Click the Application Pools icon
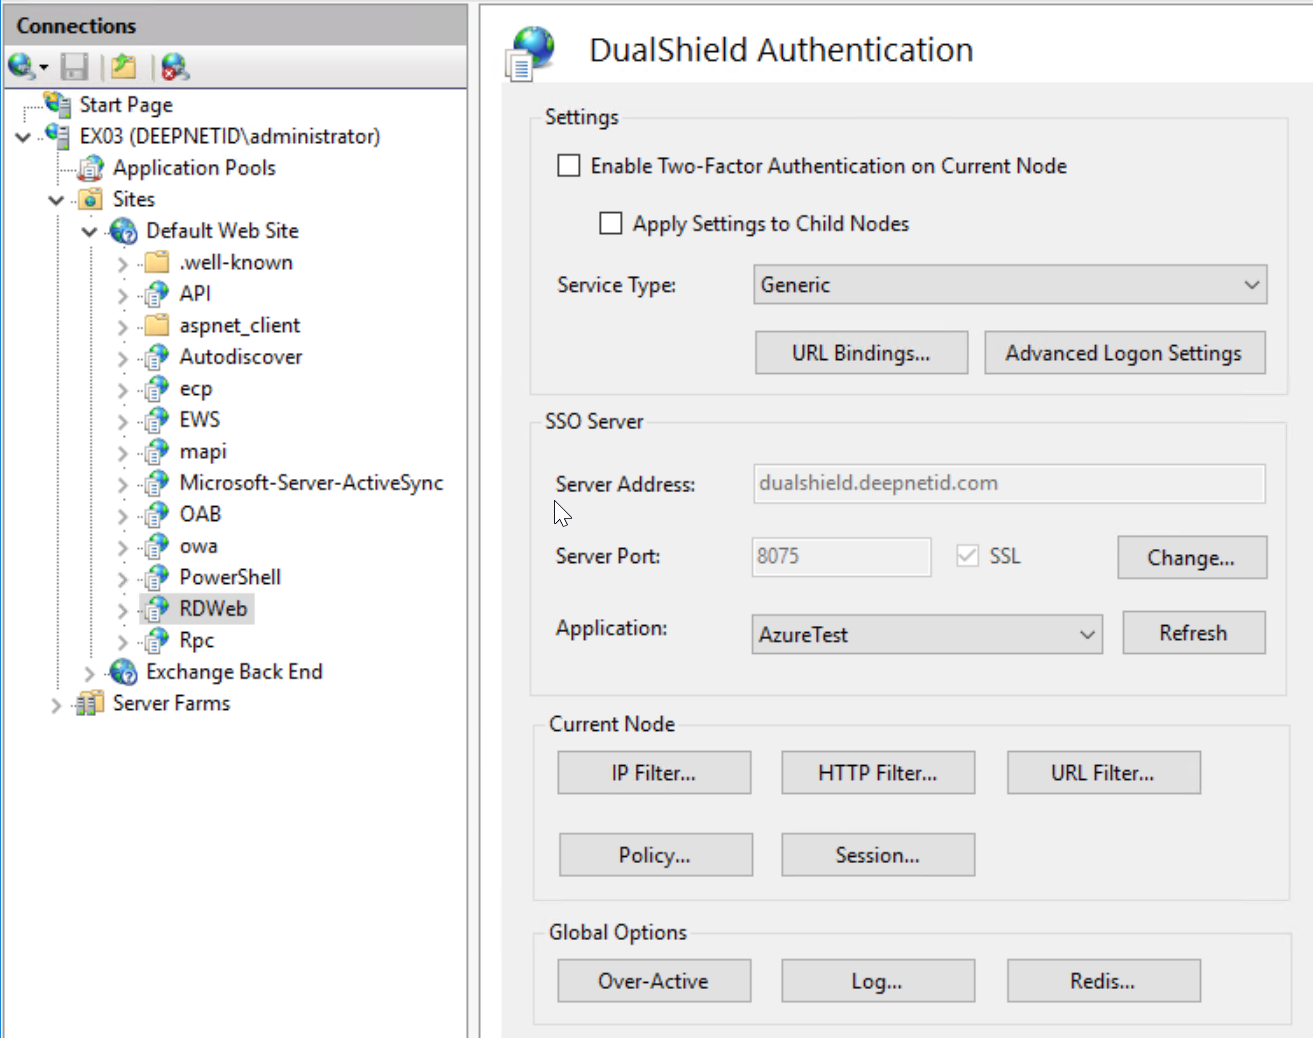Screen dimensions: 1313x1038 [91, 168]
